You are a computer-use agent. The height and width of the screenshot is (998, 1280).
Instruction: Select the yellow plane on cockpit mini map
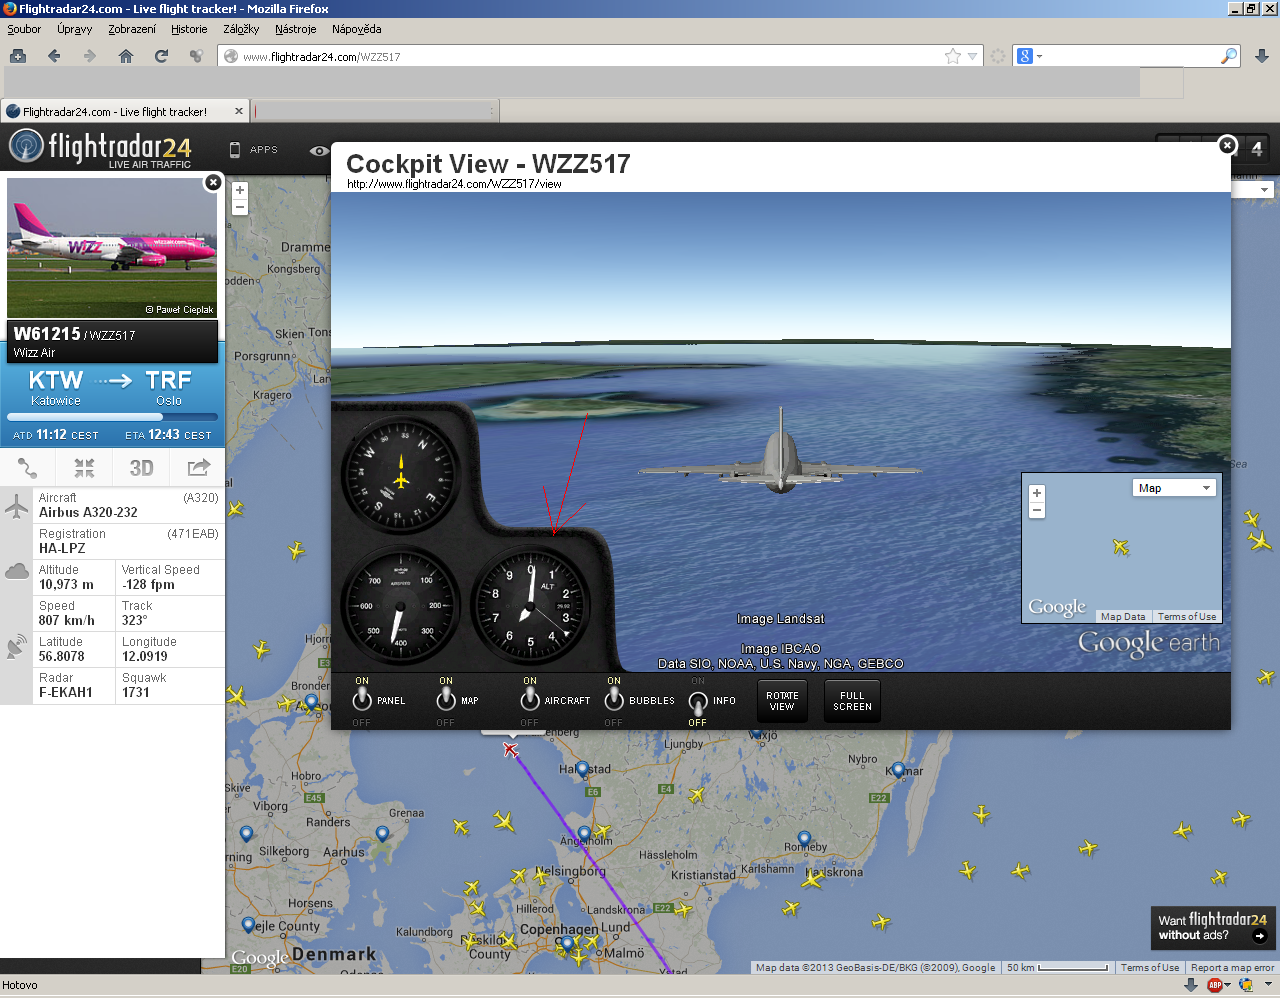coord(1121,547)
